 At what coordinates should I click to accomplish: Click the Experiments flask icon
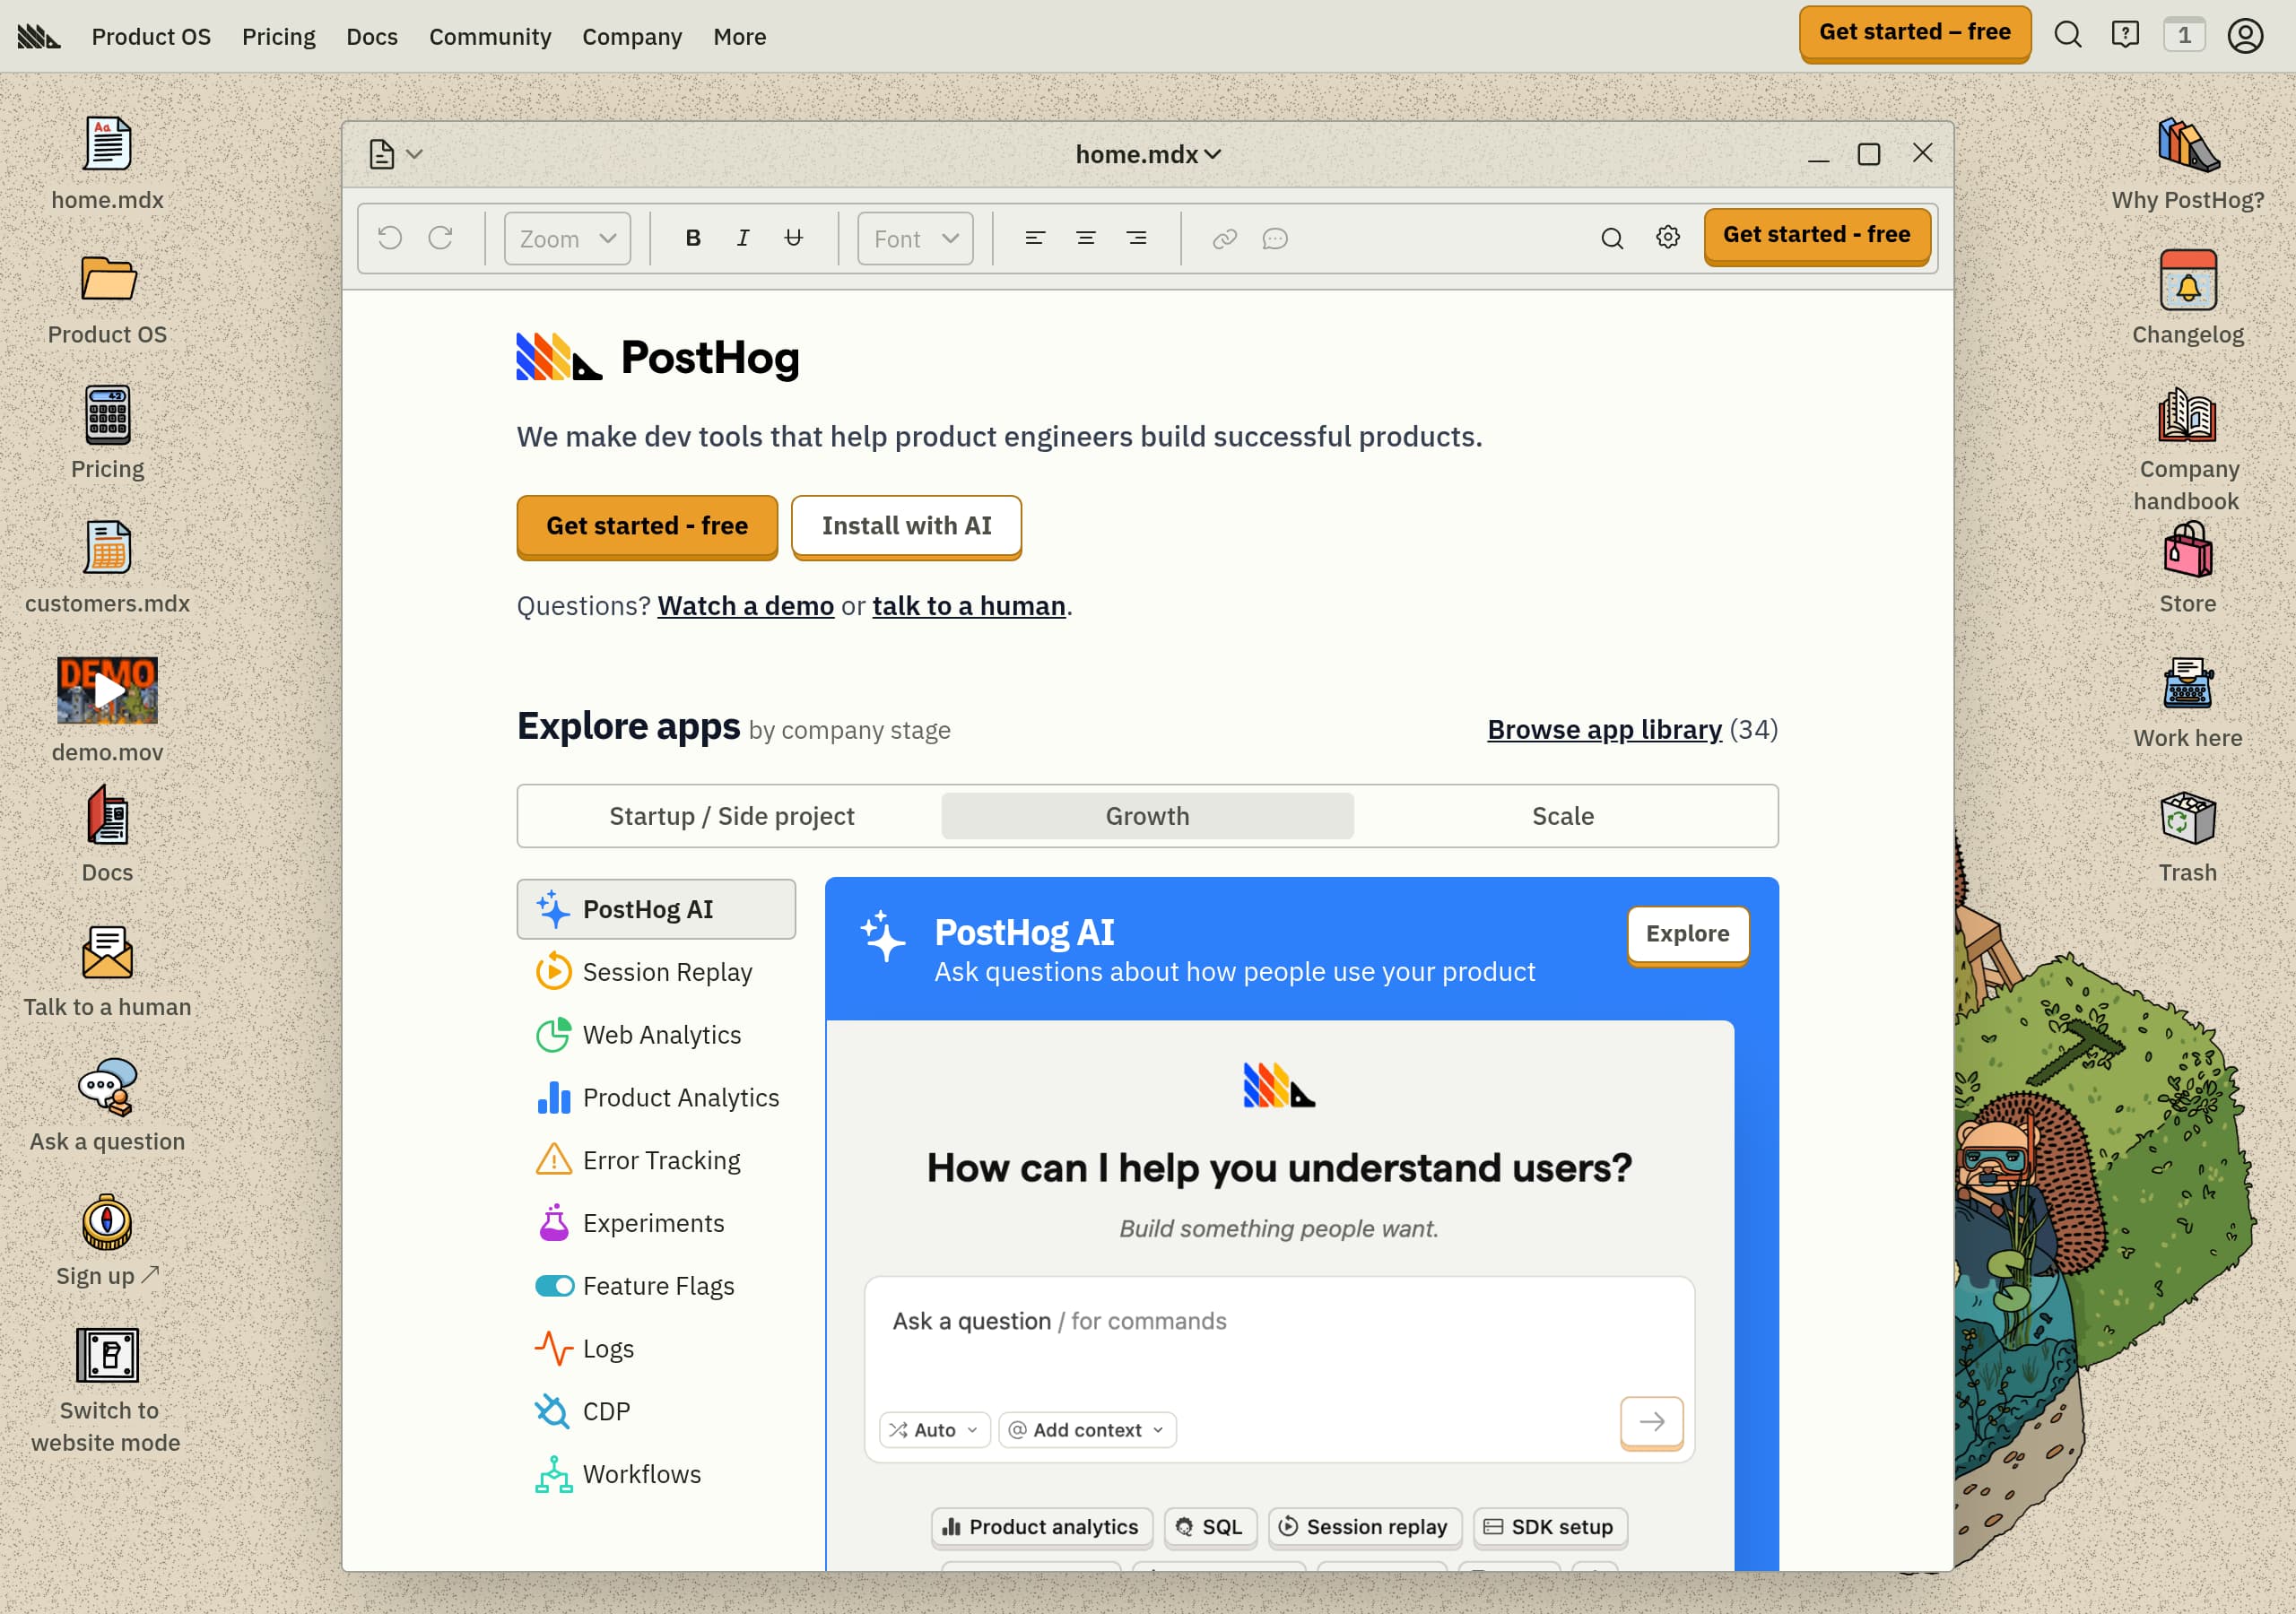click(x=553, y=1222)
